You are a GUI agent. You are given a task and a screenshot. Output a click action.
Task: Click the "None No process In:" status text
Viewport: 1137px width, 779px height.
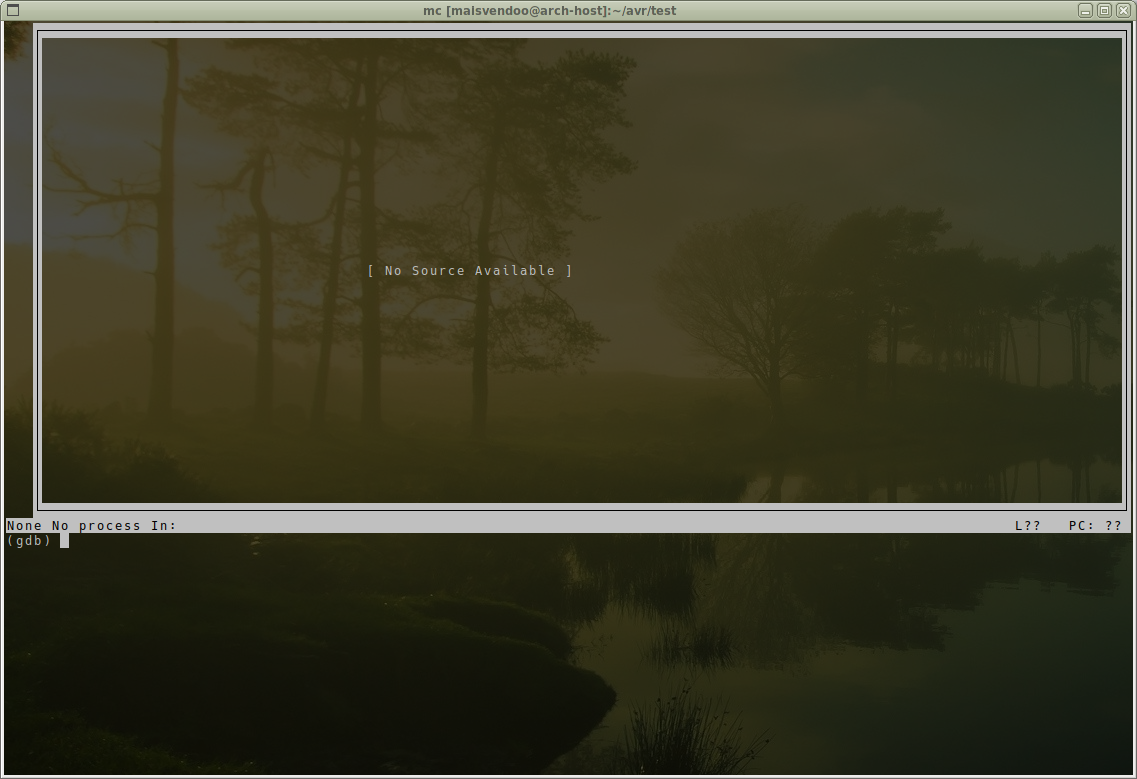coord(91,526)
